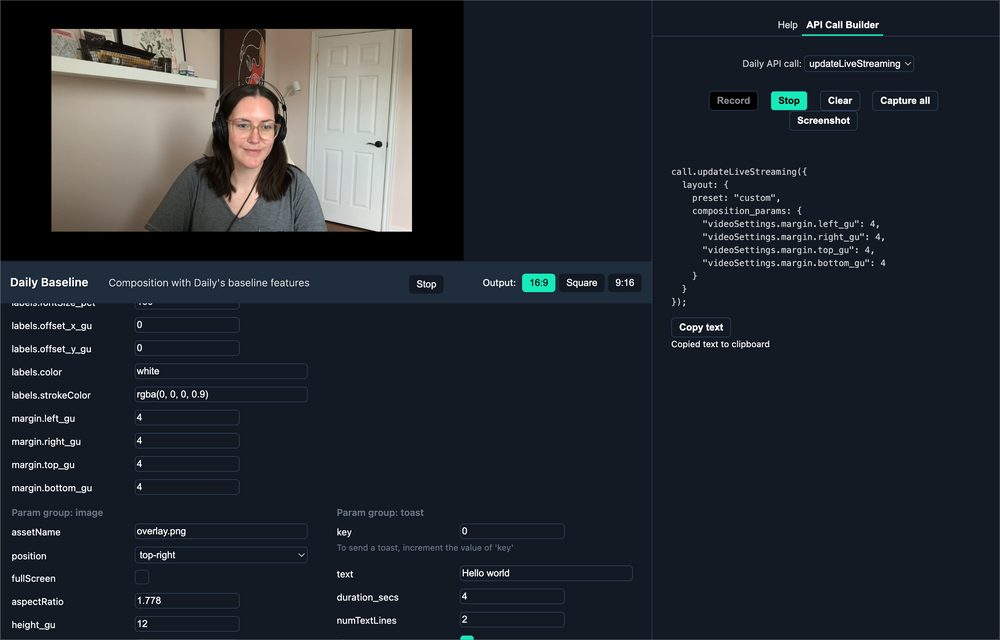The width and height of the screenshot is (1000, 640).
Task: Click the Record button
Action: coord(733,100)
